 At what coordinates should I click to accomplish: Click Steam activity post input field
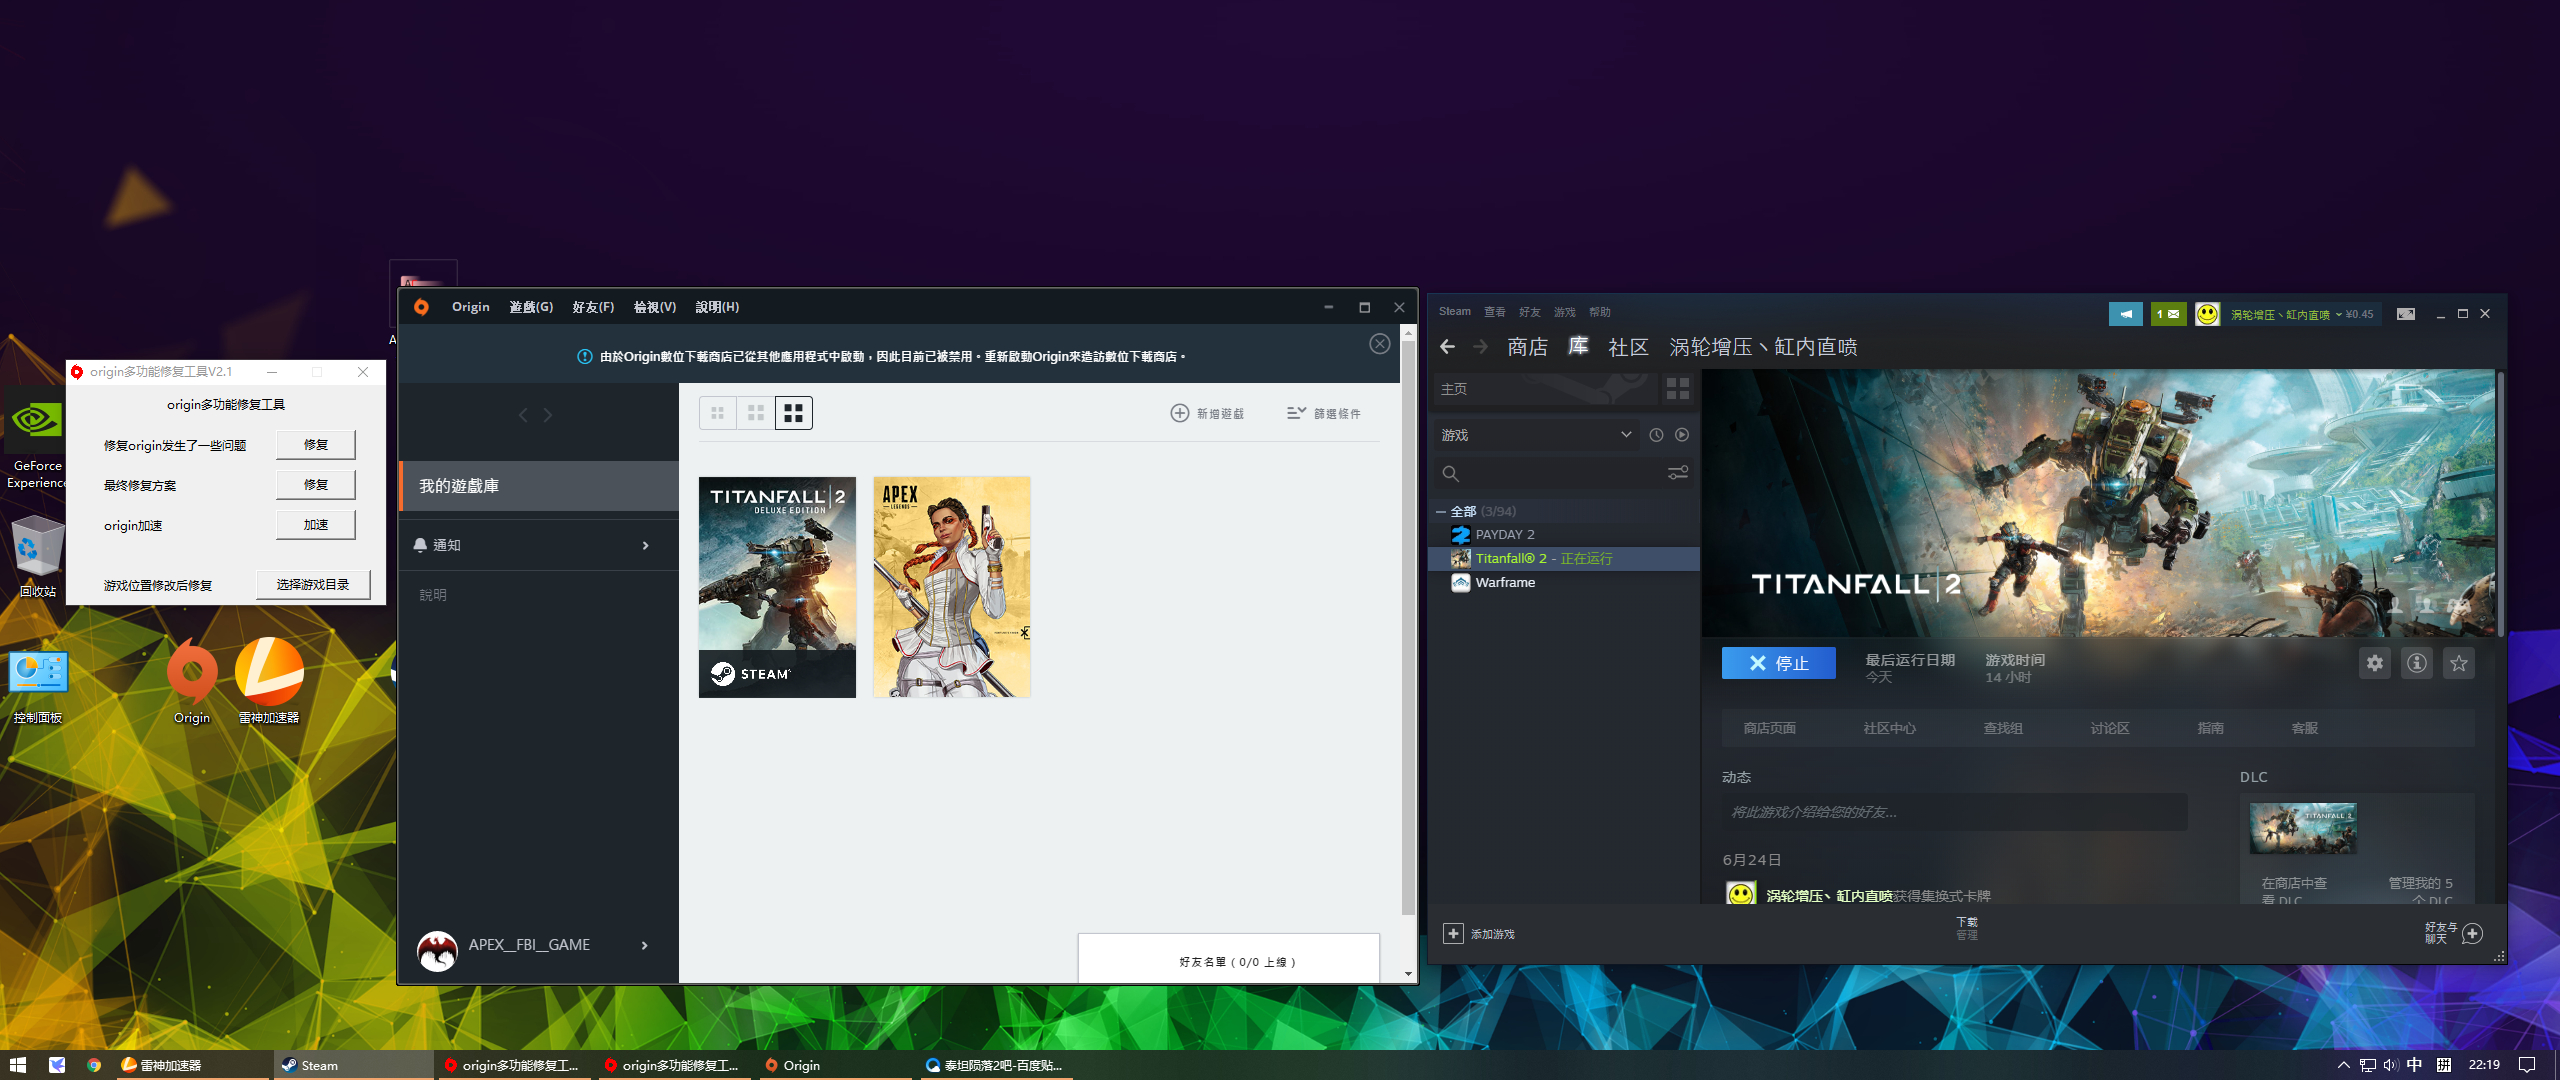1954,812
